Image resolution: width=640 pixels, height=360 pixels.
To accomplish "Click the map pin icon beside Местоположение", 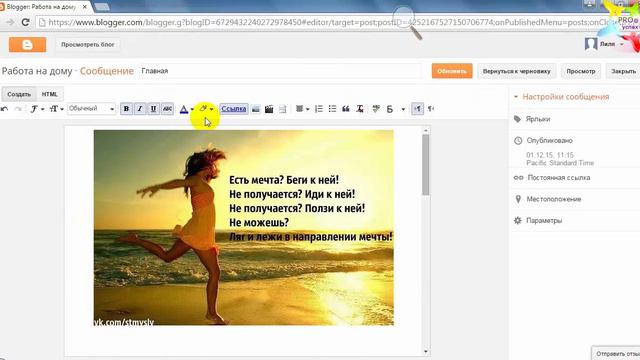I will click(518, 199).
